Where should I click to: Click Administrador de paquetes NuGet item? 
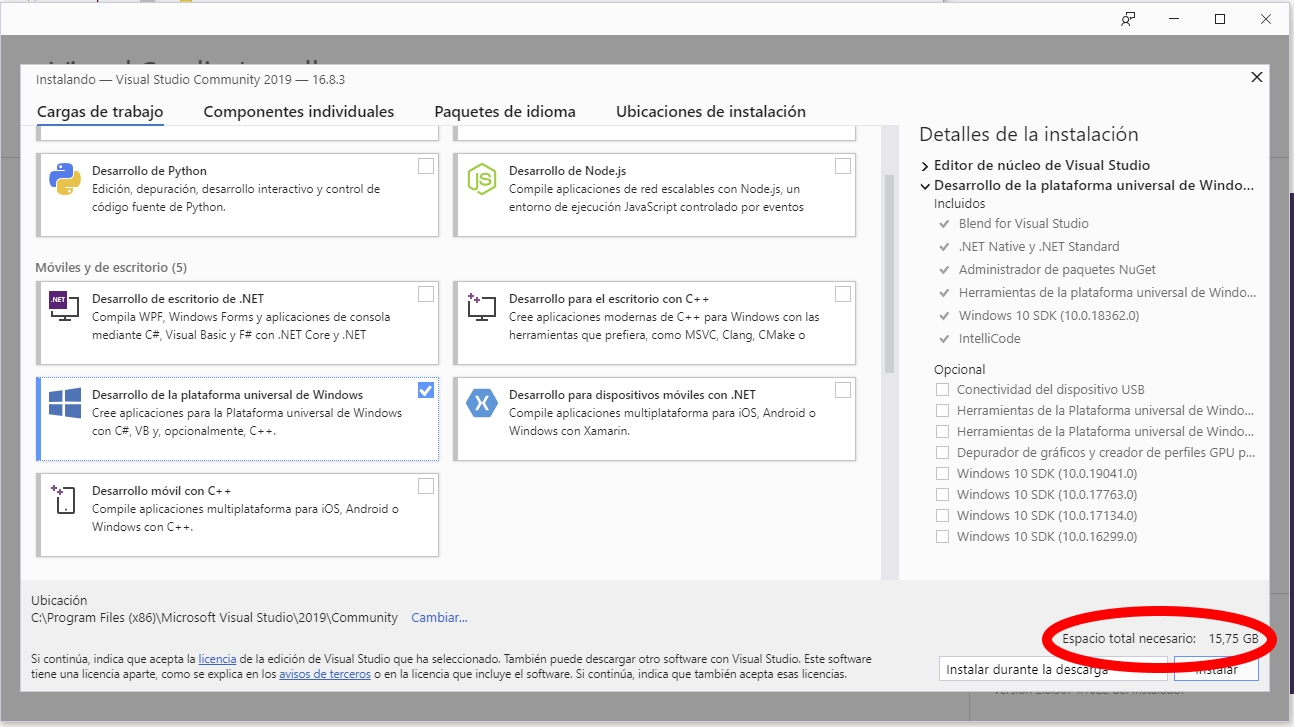point(1058,270)
